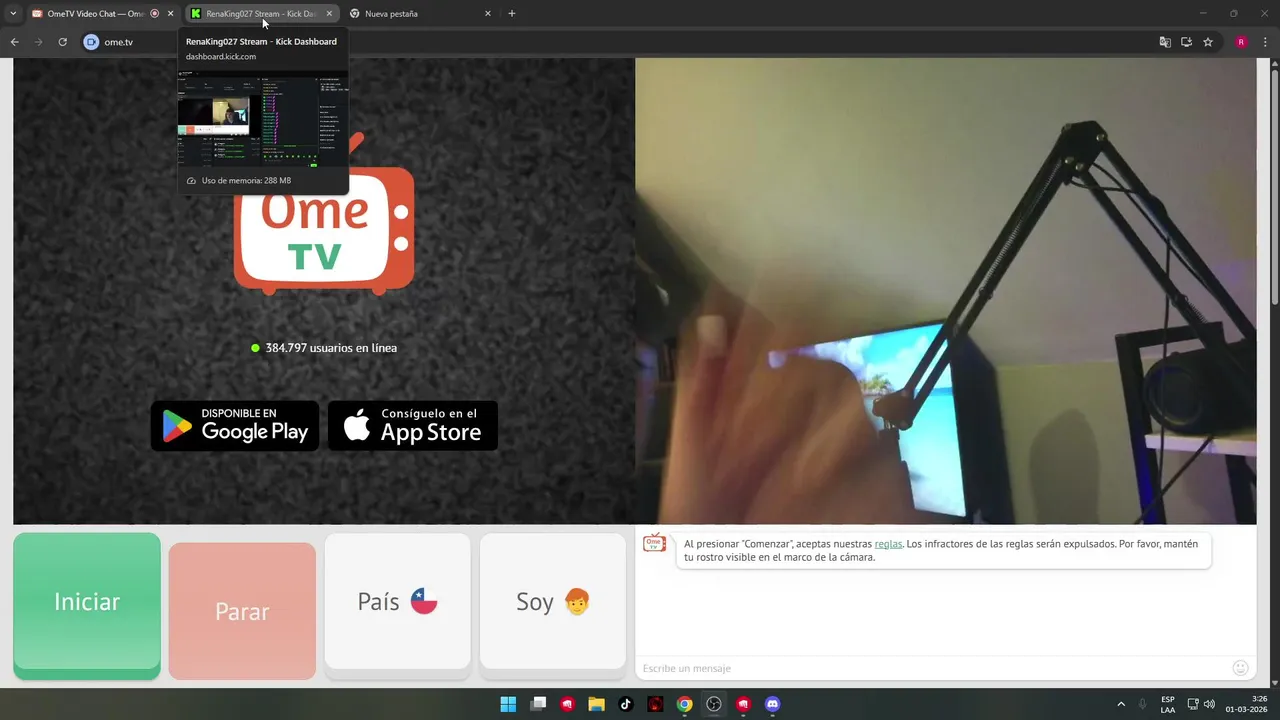Open Task View in taskbar
Screen dimensions: 1280x720
tap(538, 704)
